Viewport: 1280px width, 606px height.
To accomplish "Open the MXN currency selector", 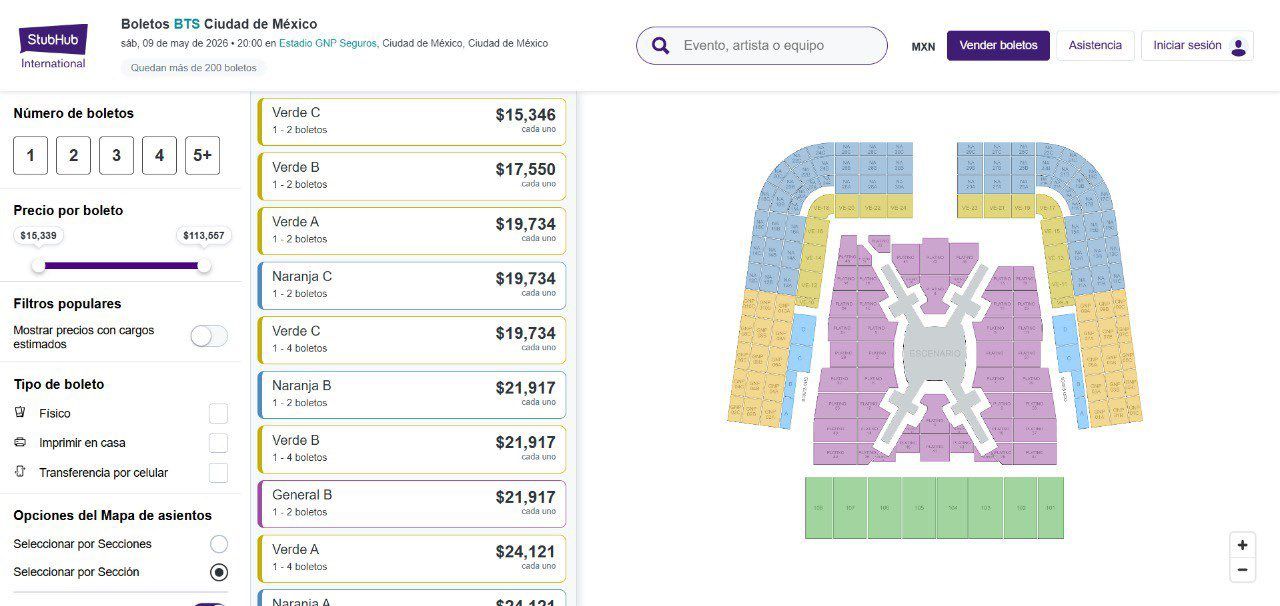I will (922, 46).
